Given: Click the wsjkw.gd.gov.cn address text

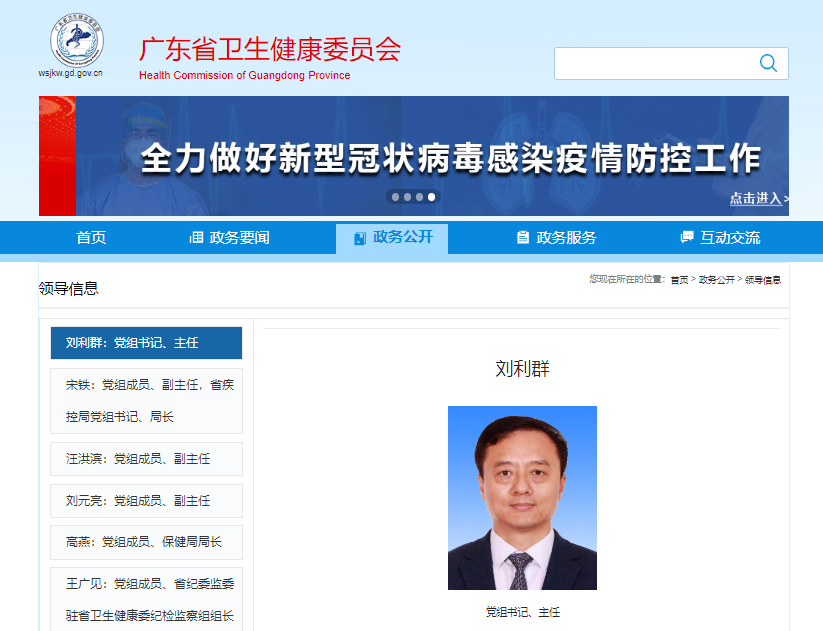Looking at the screenshot, I should click(70, 73).
